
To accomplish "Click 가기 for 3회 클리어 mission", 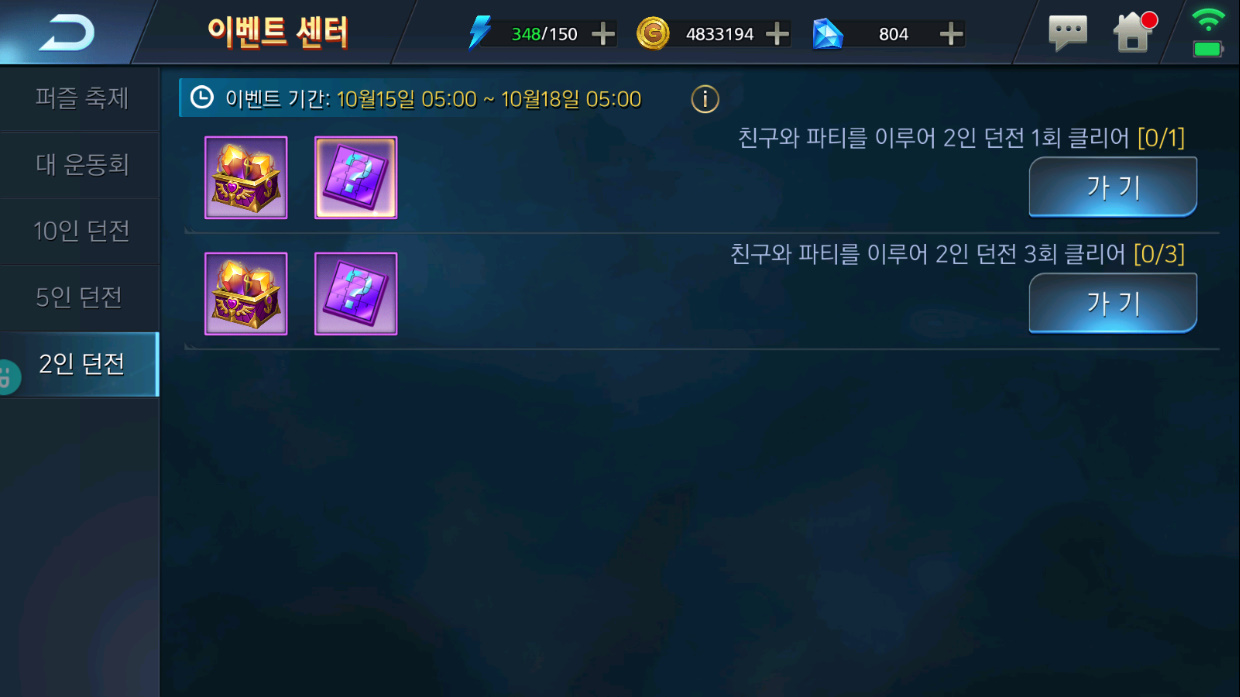I will (1113, 303).
